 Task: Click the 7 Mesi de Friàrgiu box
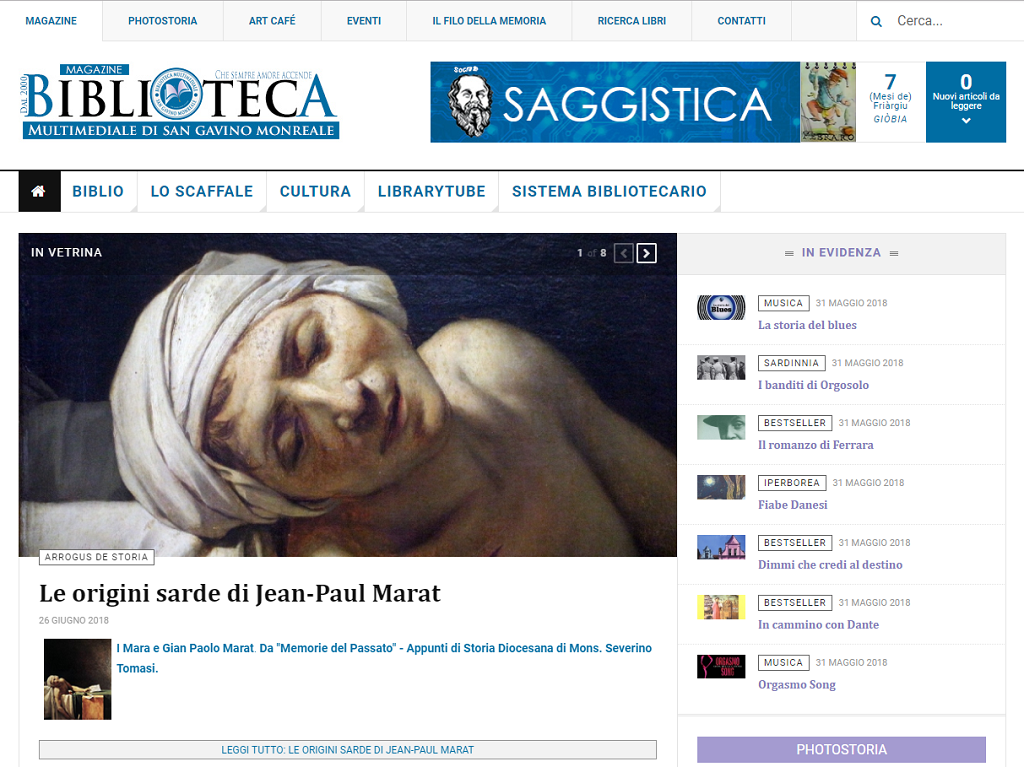[891, 102]
